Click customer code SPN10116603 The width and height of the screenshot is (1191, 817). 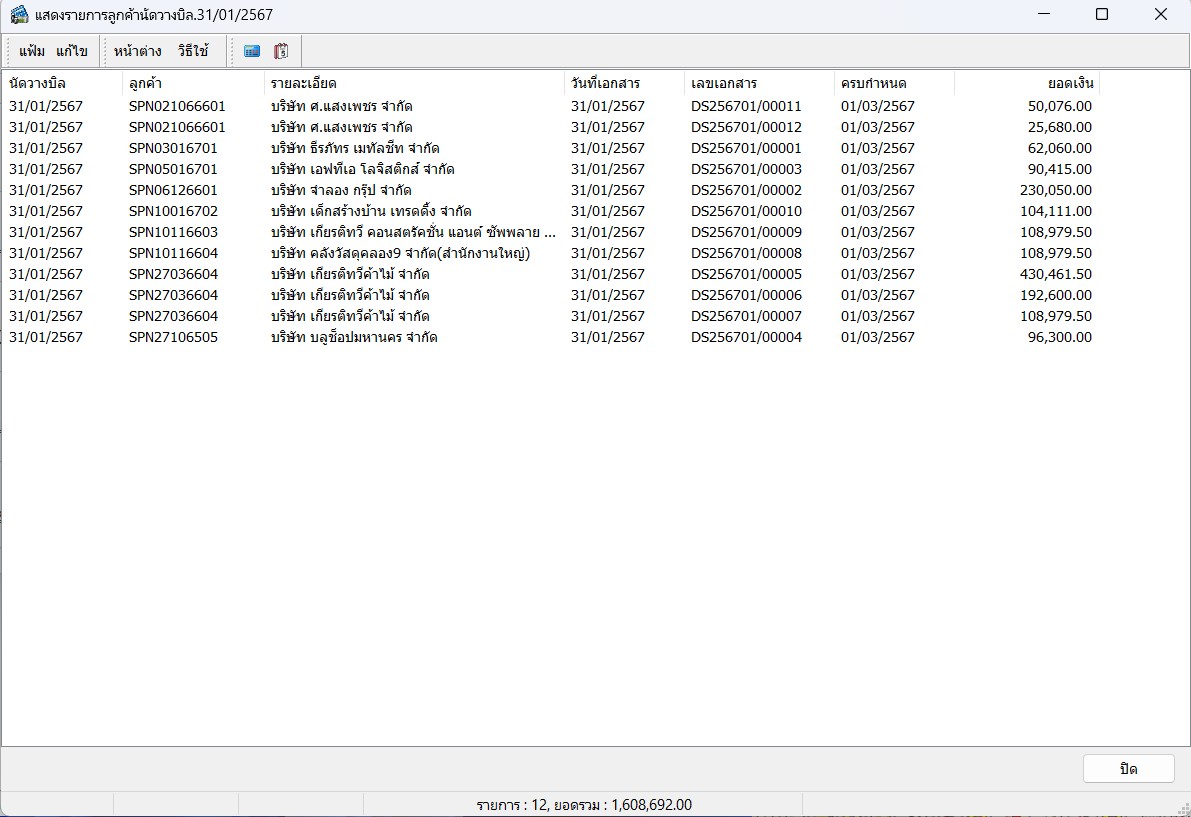coord(173,232)
